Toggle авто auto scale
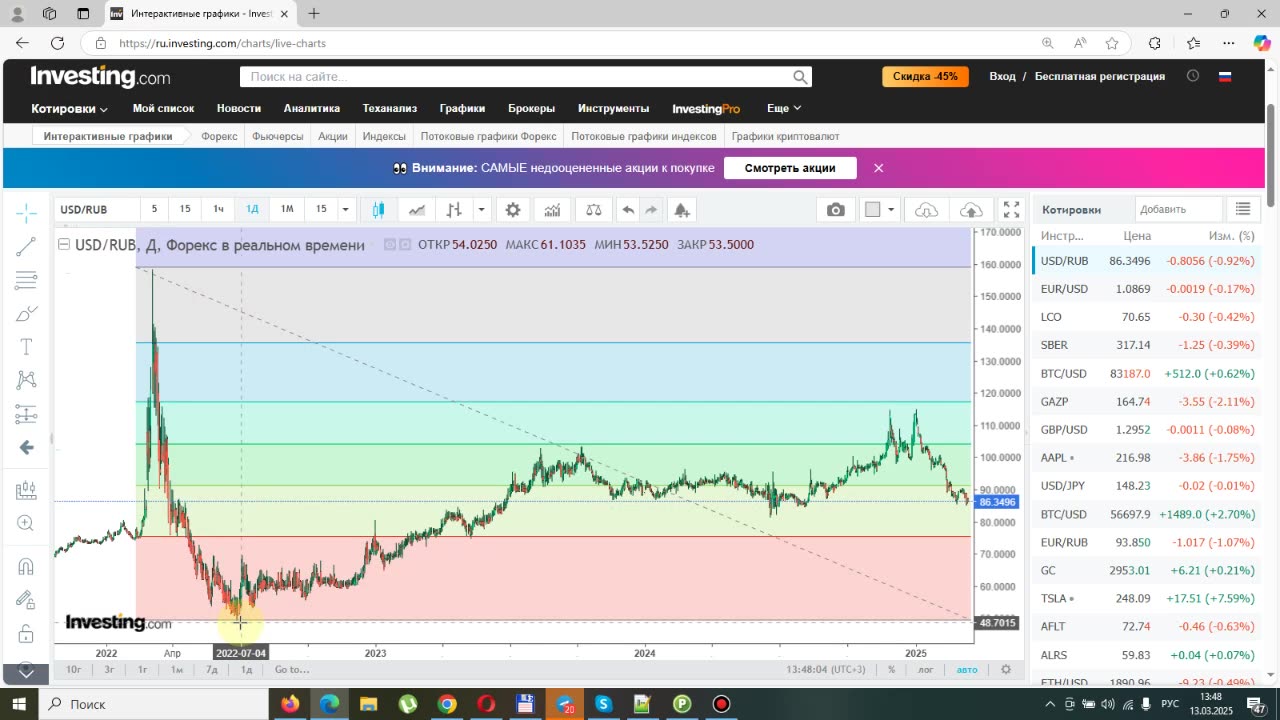This screenshot has height=720, width=1280. tap(966, 670)
